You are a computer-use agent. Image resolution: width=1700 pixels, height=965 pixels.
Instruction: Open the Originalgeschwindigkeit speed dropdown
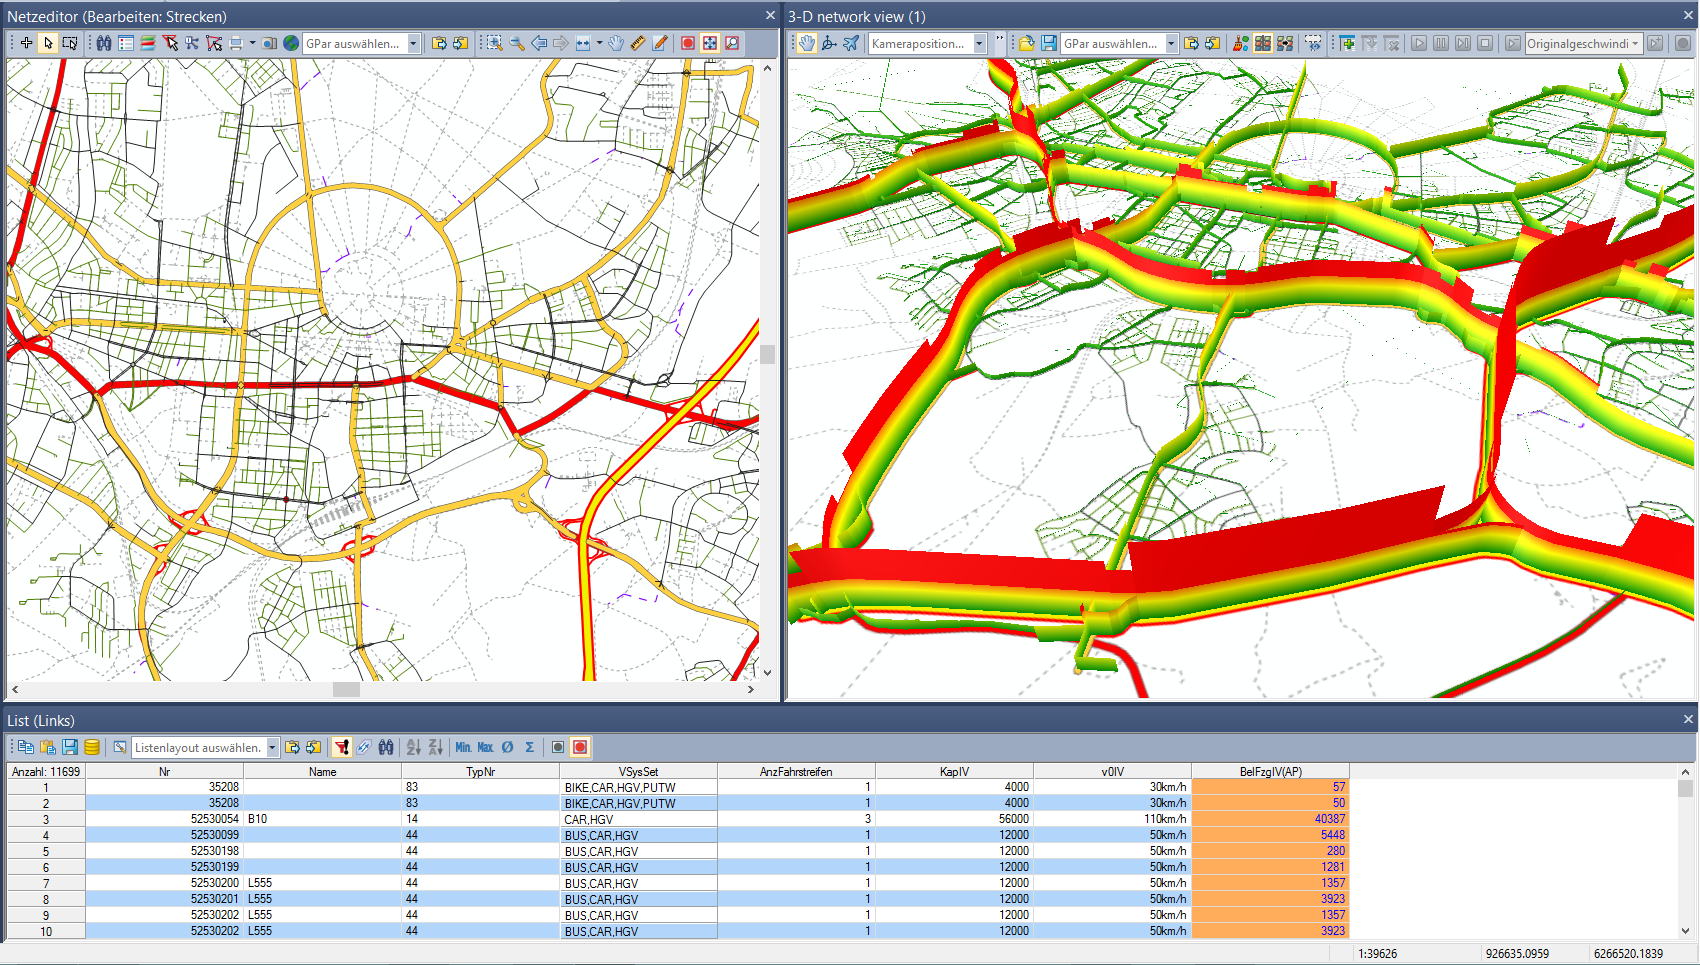1635,43
